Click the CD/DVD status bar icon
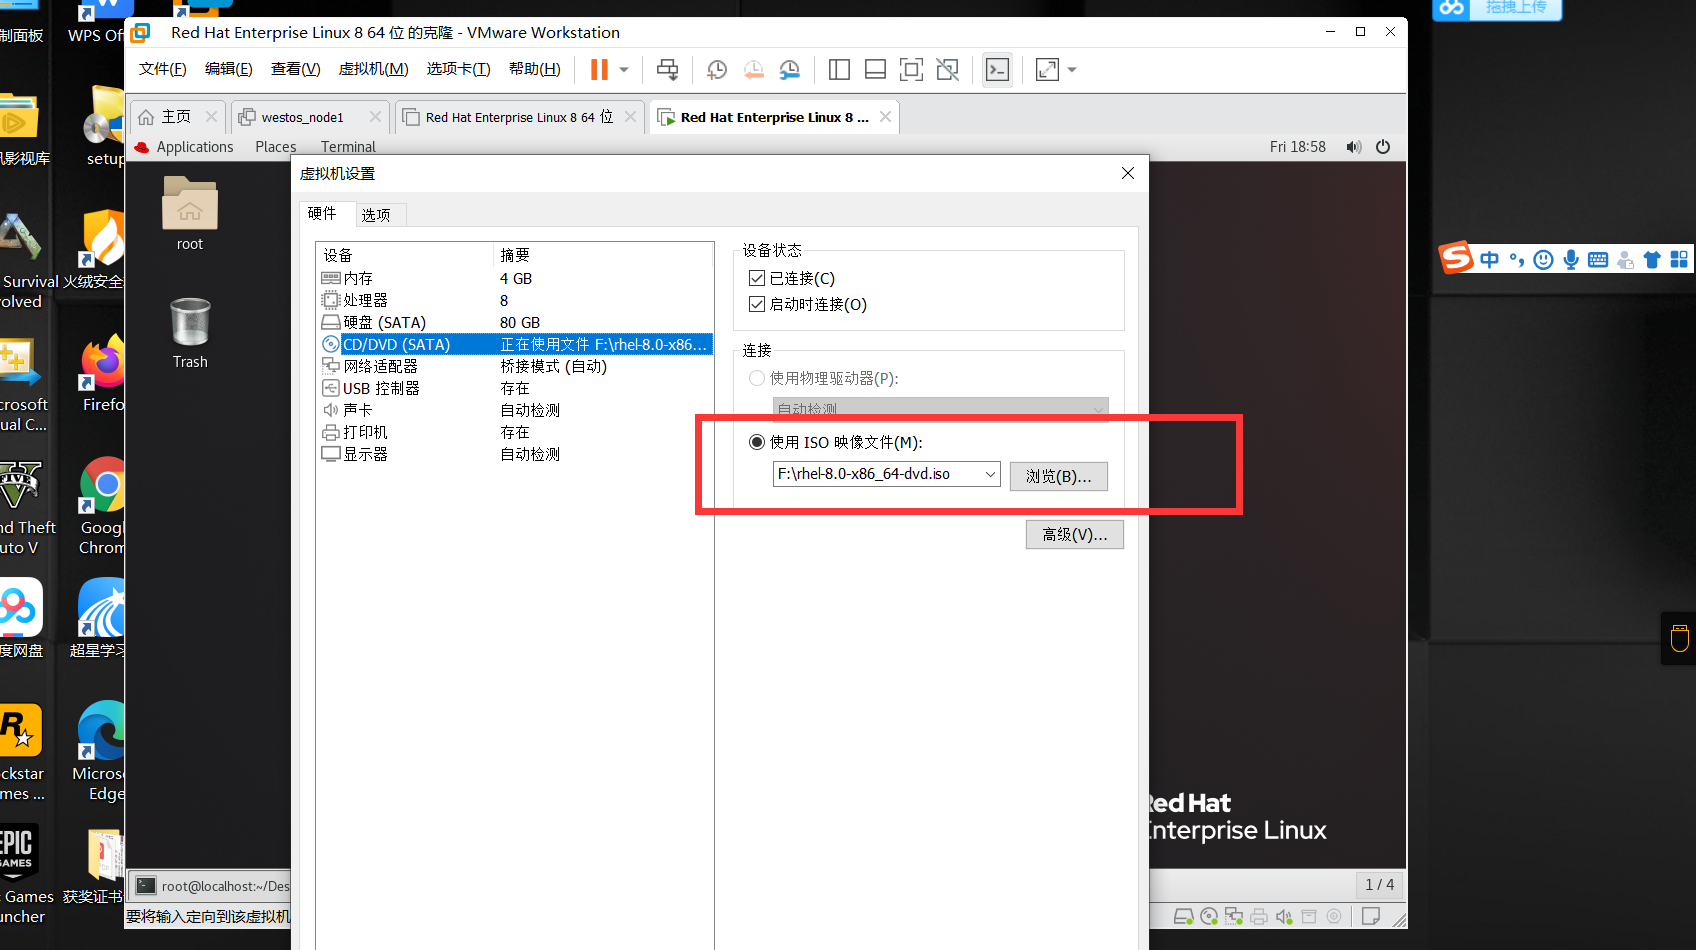This screenshot has height=950, width=1696. tap(1209, 916)
